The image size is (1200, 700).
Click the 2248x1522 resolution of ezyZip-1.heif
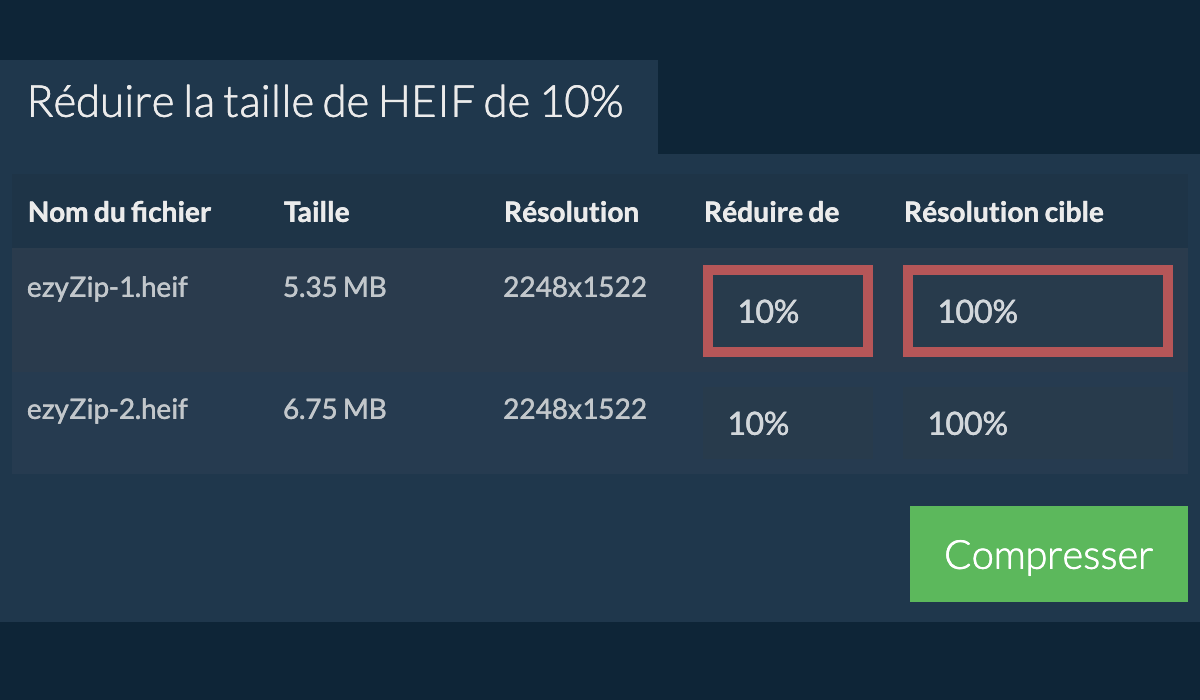coord(574,288)
